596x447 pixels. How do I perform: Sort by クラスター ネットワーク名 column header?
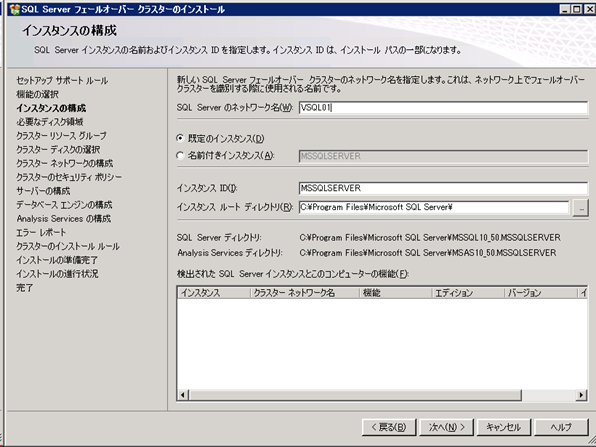tap(305, 293)
